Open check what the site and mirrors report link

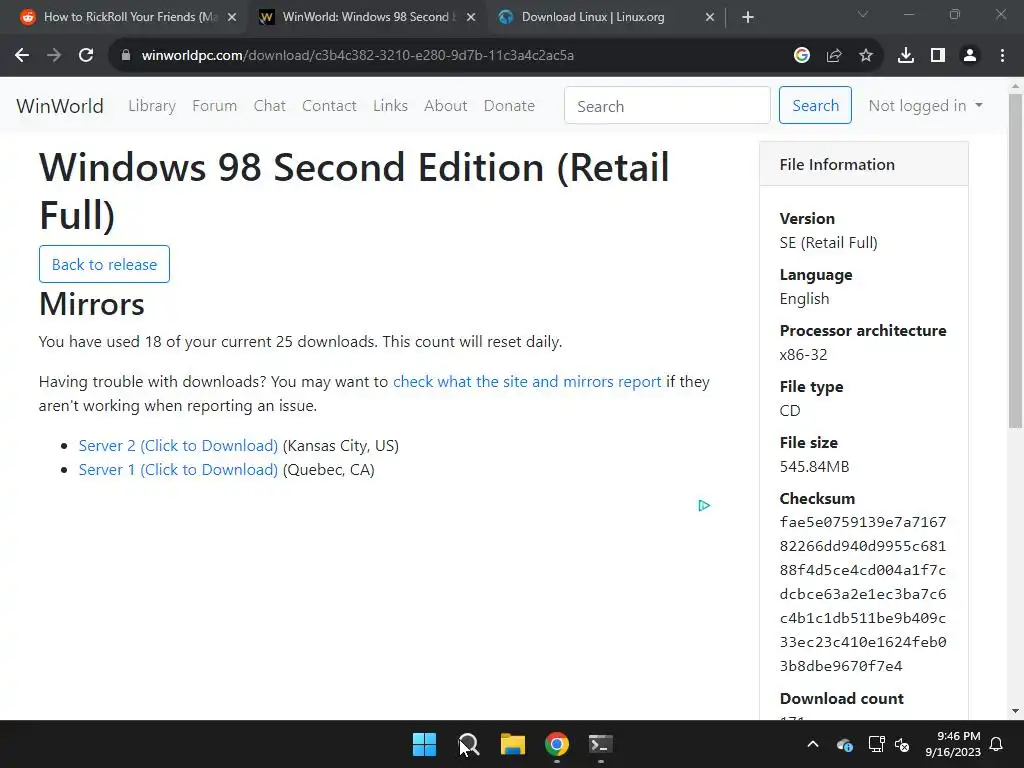(x=527, y=381)
